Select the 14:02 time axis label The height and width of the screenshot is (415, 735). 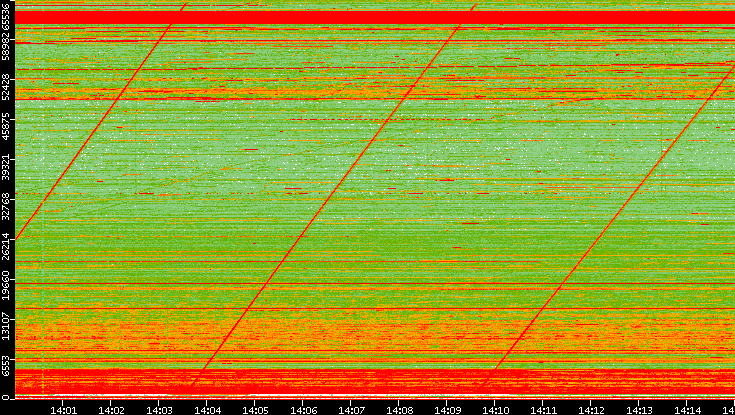pos(111,411)
